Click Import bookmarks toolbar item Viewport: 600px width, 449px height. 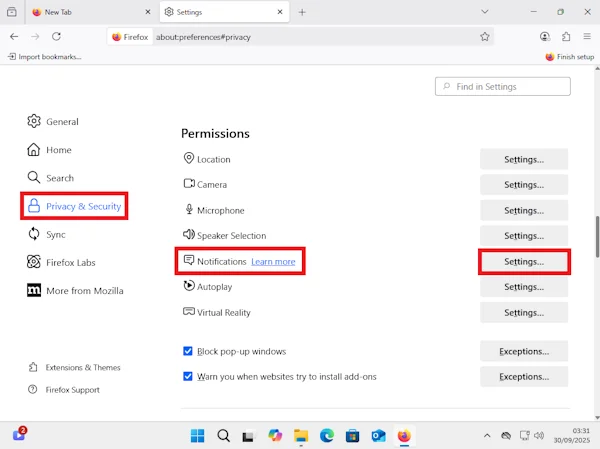click(44, 57)
